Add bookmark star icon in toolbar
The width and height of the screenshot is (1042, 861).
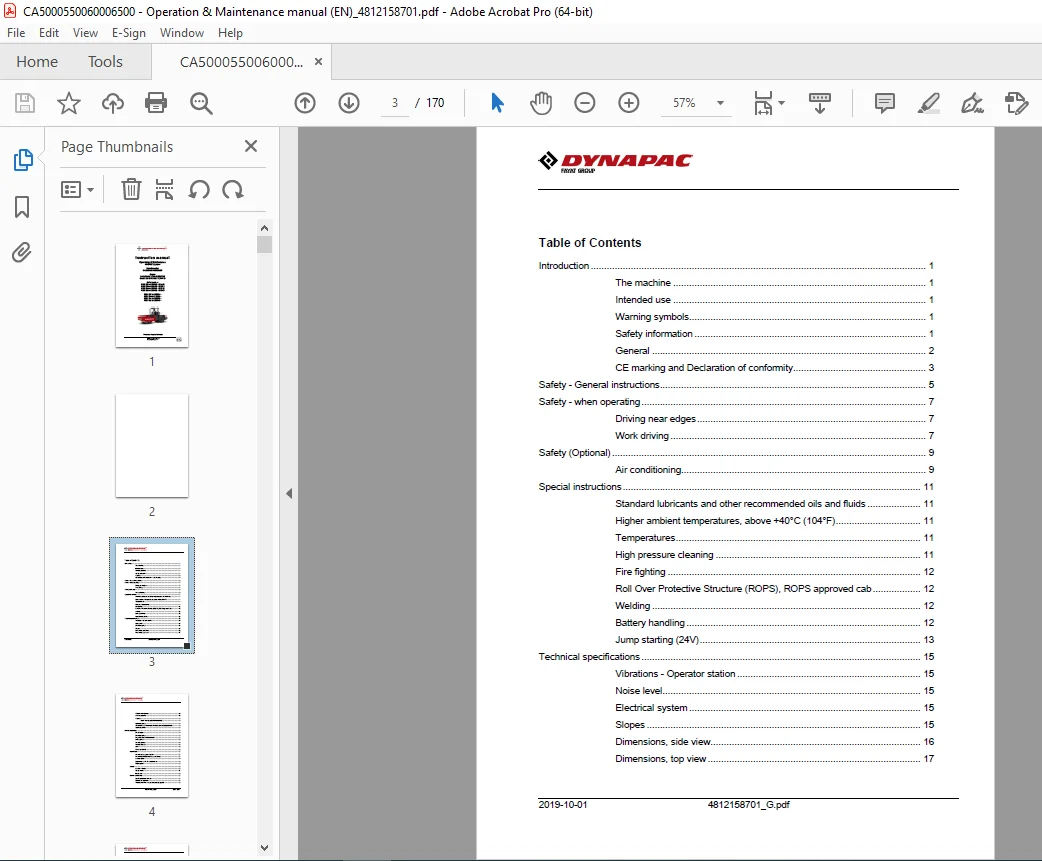click(x=68, y=103)
